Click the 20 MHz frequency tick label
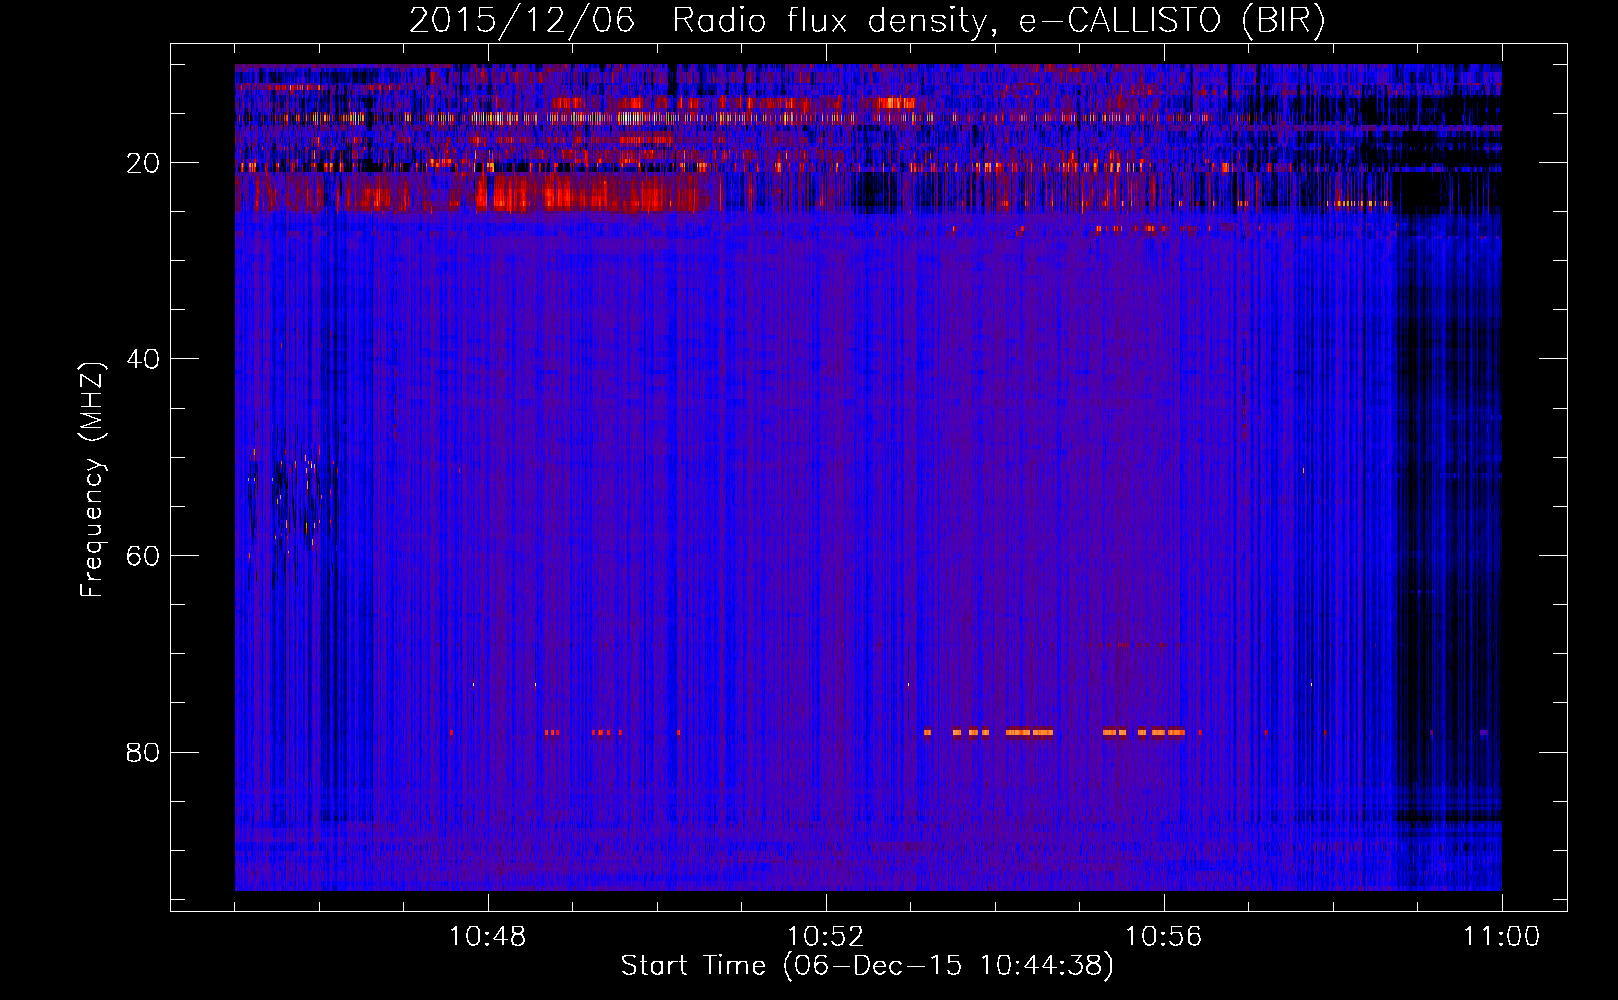This screenshot has width=1618, height=1000. (x=143, y=164)
